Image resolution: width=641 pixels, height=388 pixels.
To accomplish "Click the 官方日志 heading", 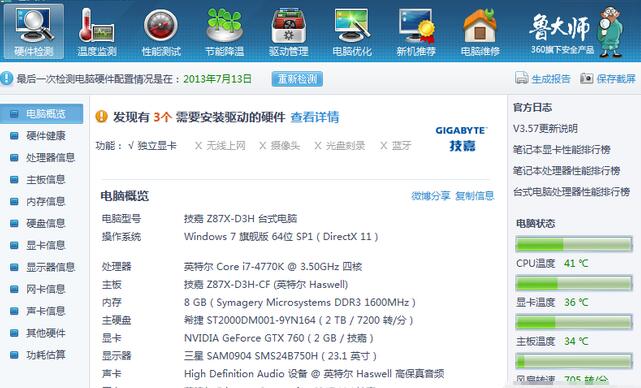I will click(x=532, y=108).
